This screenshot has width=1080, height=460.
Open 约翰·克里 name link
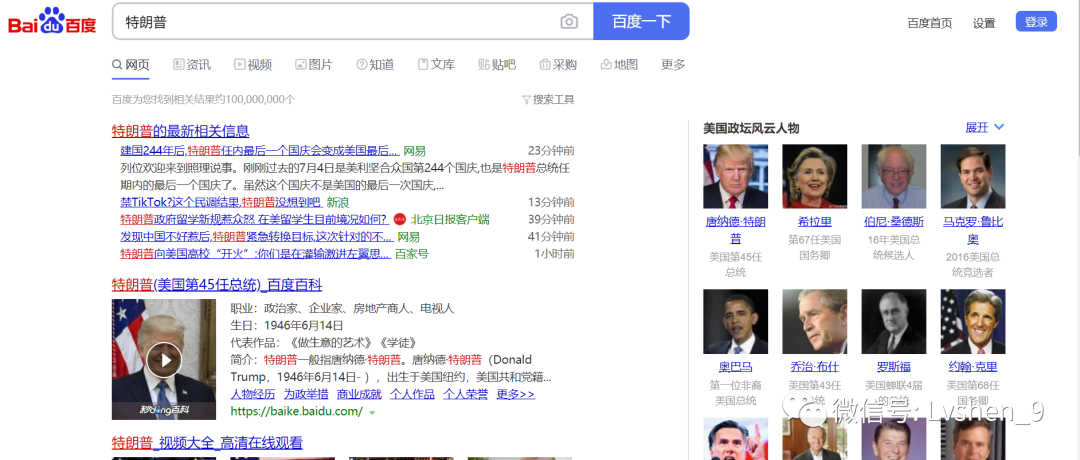coord(973,367)
